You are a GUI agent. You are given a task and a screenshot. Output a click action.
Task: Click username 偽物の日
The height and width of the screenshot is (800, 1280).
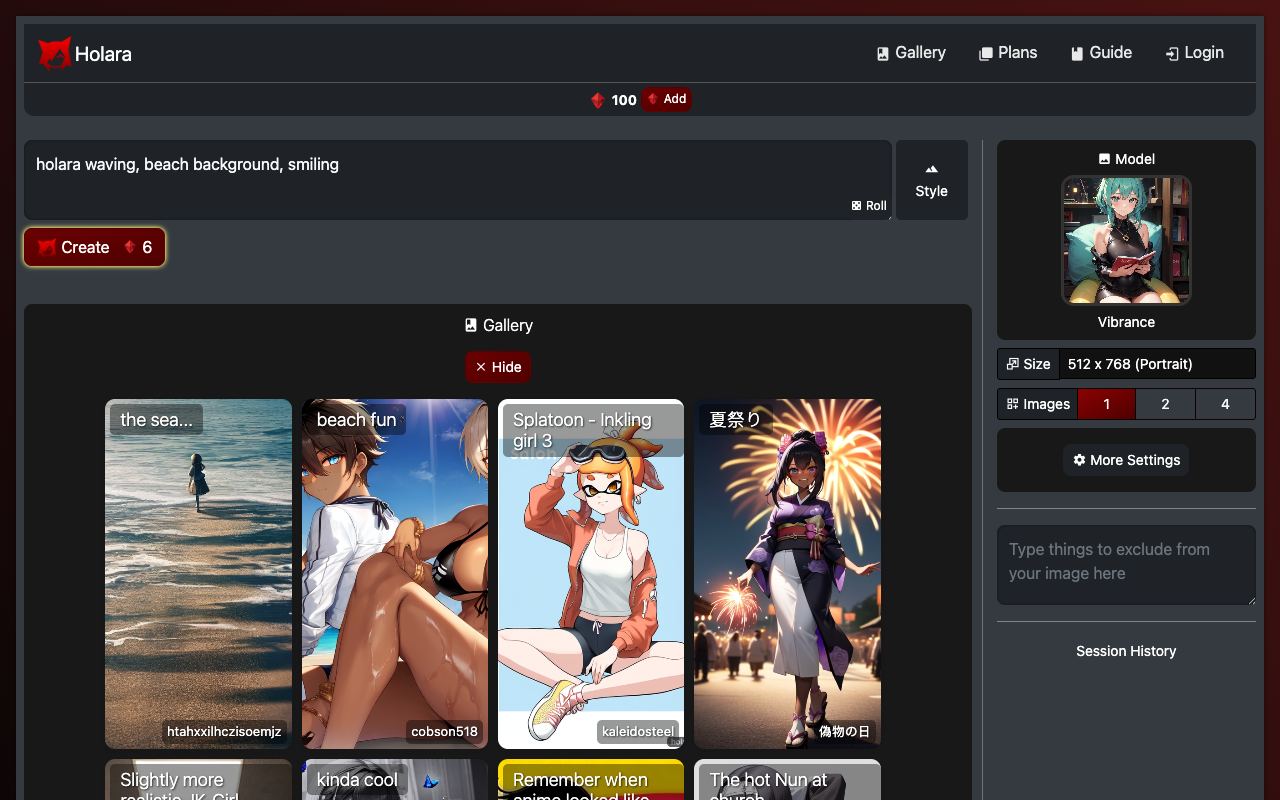[845, 731]
